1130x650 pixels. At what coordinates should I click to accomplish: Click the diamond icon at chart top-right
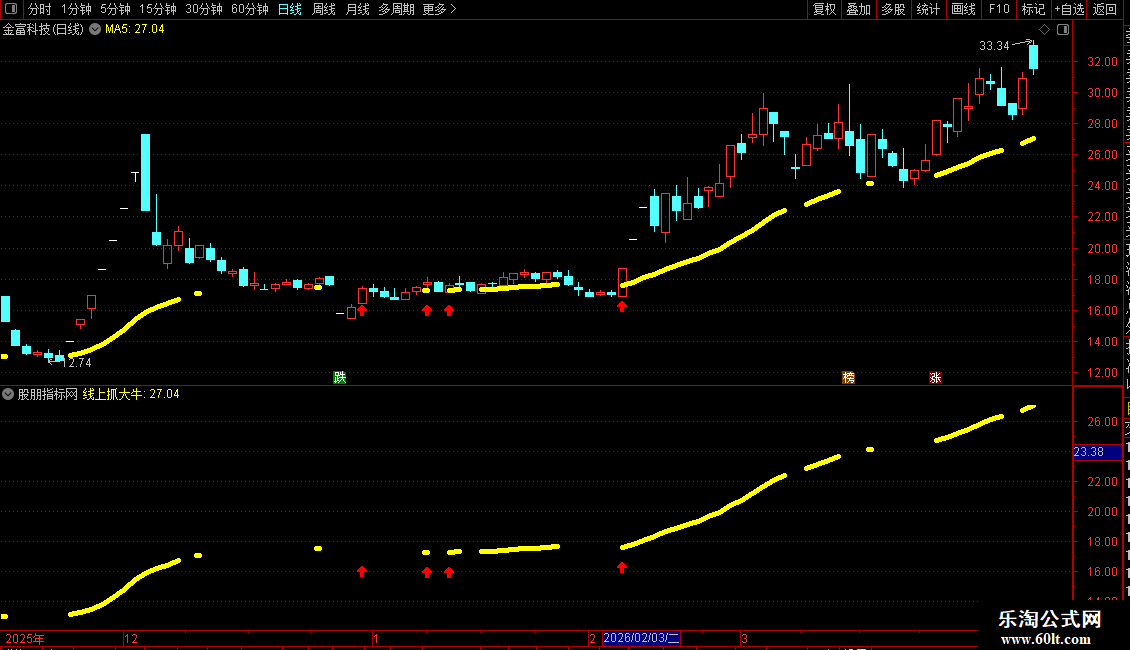pyautogui.click(x=1044, y=30)
